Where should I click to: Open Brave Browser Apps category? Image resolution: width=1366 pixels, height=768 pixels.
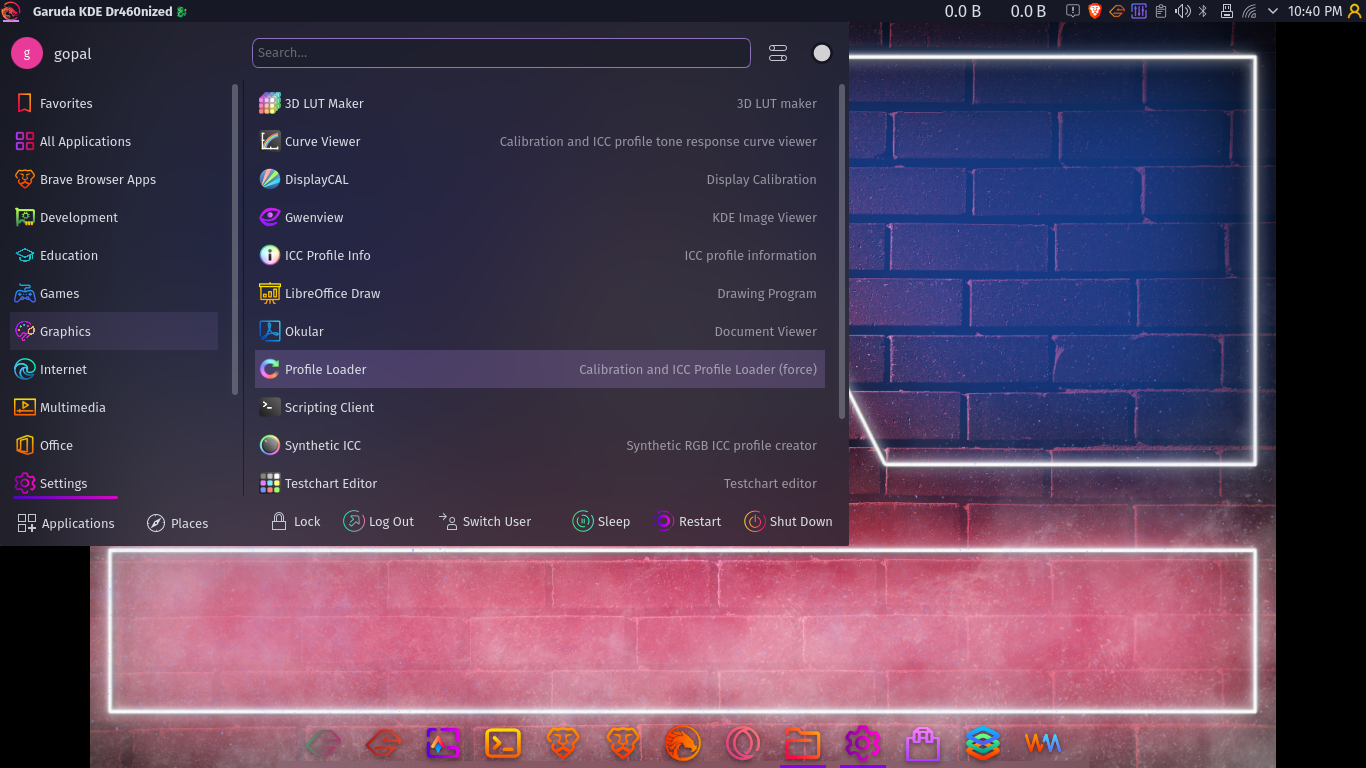[114, 179]
